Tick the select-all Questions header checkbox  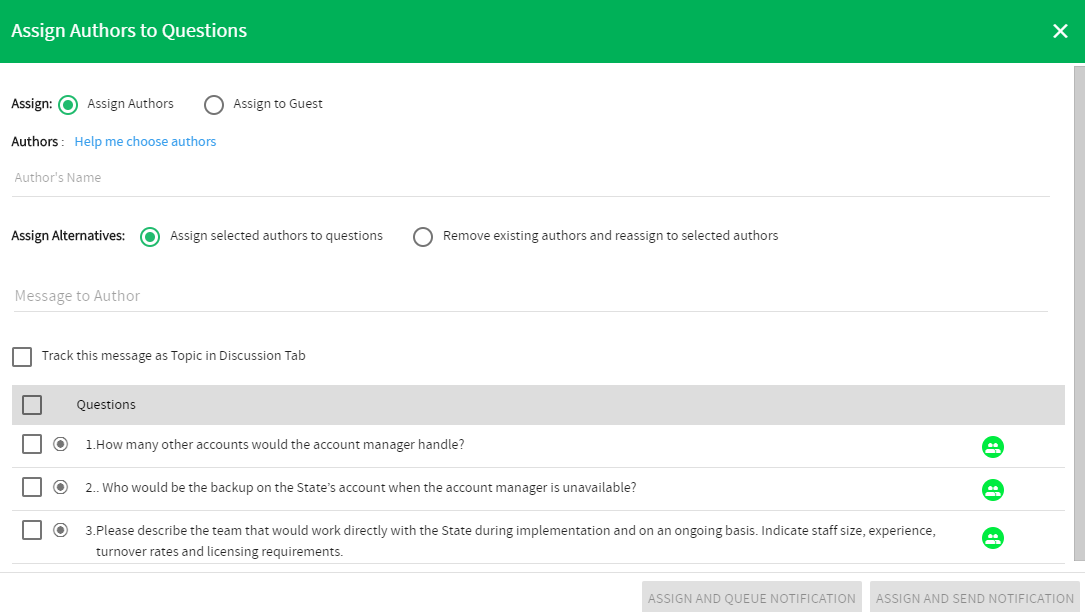pyautogui.click(x=32, y=404)
